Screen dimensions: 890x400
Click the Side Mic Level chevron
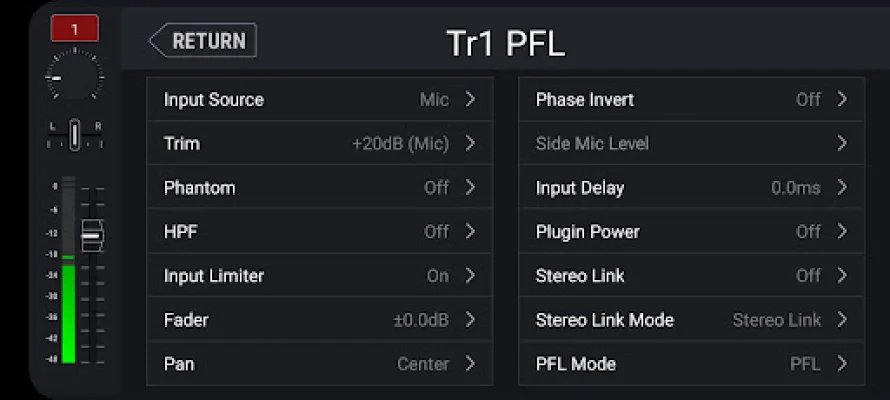[x=842, y=144]
